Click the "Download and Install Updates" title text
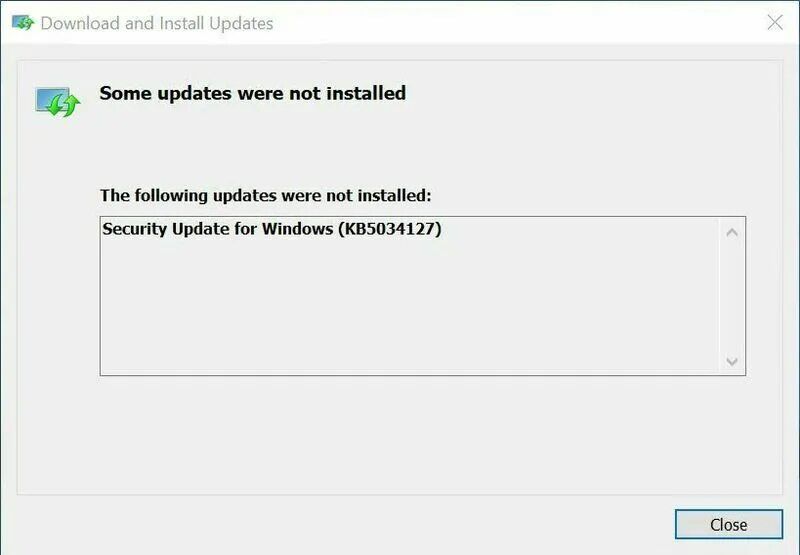Viewport: 800px width, 555px height. coord(157,23)
